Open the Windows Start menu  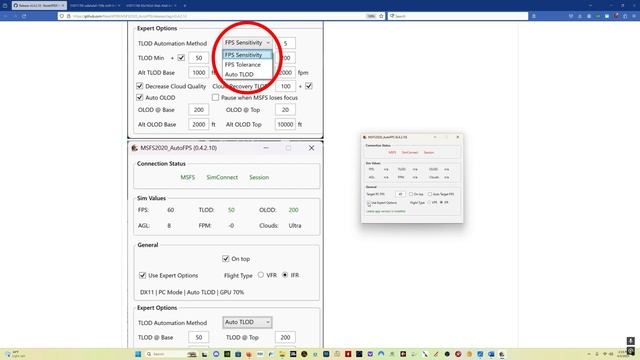pos(138,354)
